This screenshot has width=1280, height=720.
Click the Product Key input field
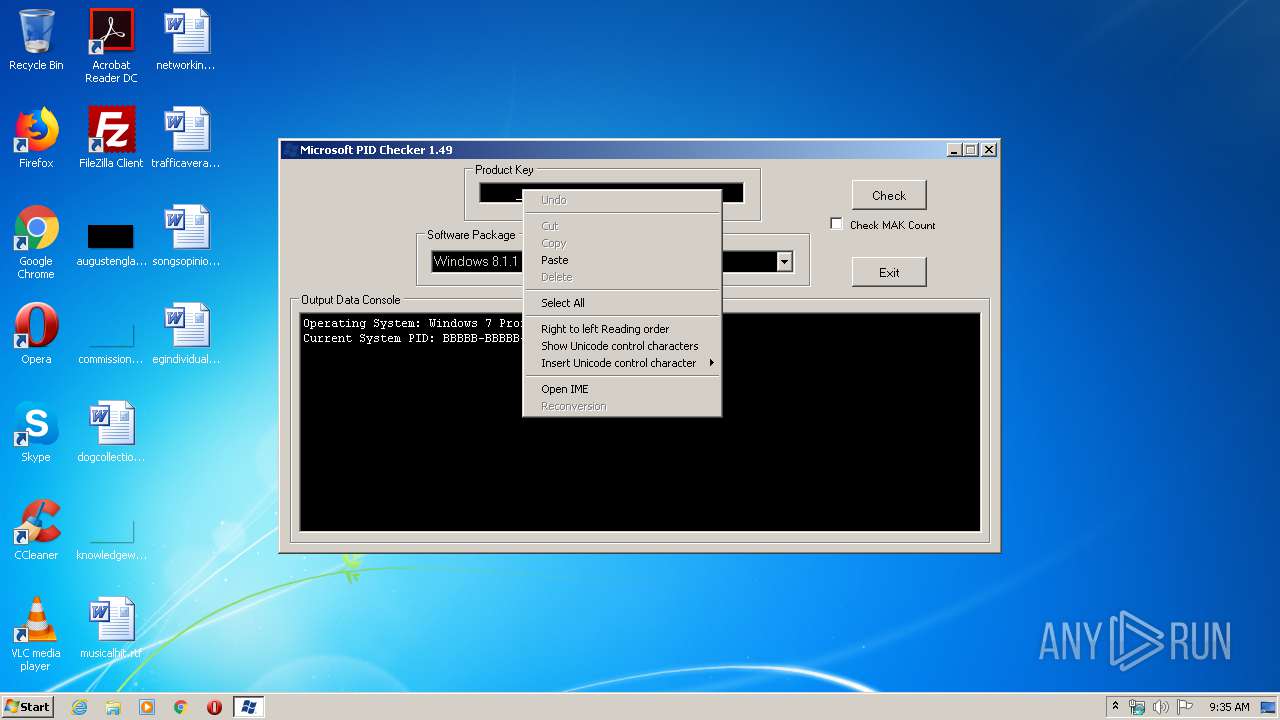(x=611, y=193)
